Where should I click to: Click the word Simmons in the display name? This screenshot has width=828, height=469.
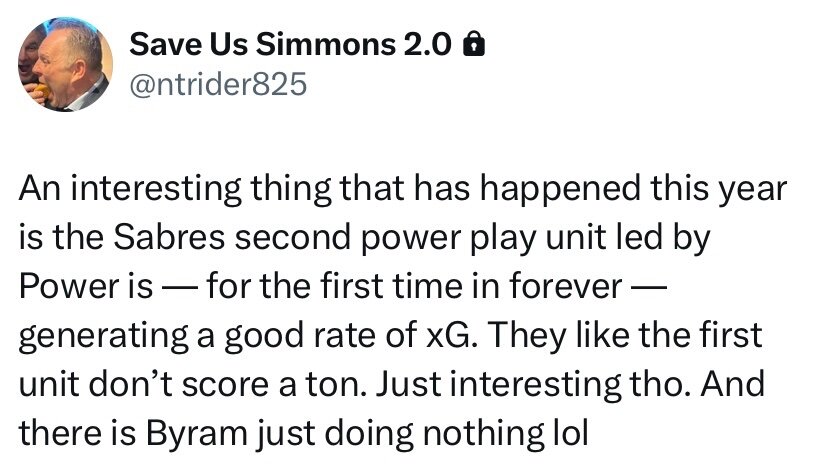(326, 44)
